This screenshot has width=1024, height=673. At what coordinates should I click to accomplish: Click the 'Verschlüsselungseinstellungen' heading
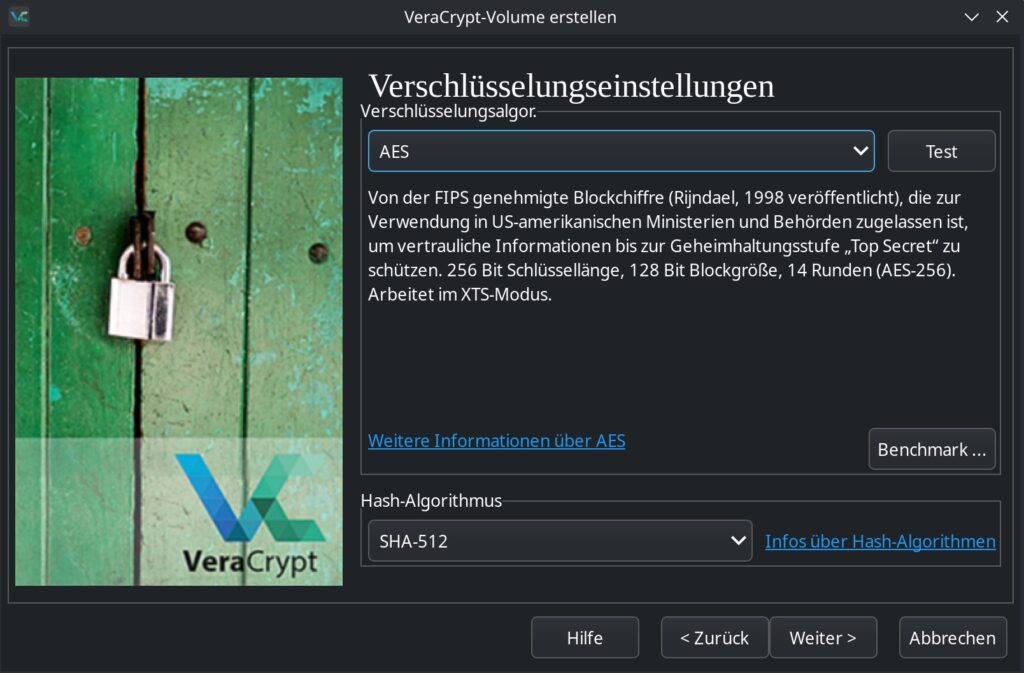571,86
